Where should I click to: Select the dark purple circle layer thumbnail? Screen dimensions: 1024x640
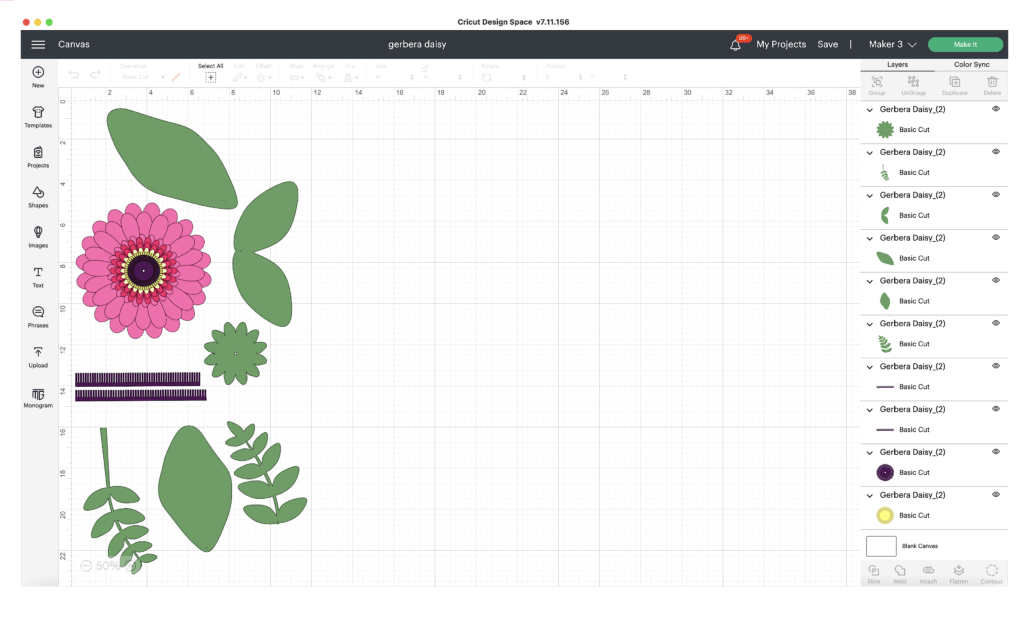(885, 472)
